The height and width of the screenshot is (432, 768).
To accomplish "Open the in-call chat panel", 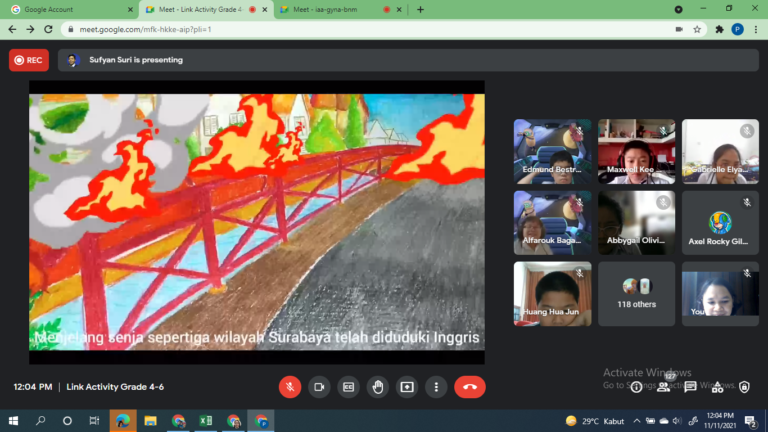I will (690, 386).
